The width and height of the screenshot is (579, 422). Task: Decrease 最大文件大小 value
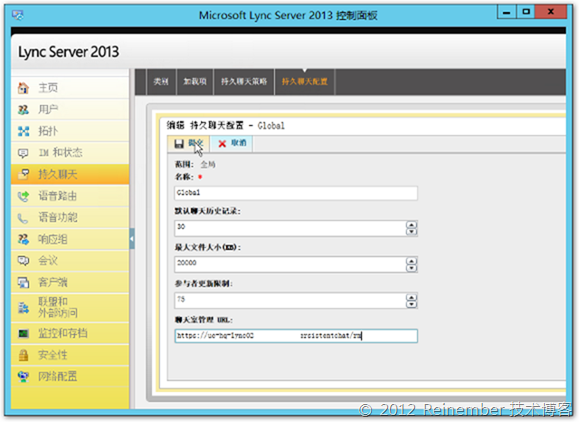pos(411,268)
